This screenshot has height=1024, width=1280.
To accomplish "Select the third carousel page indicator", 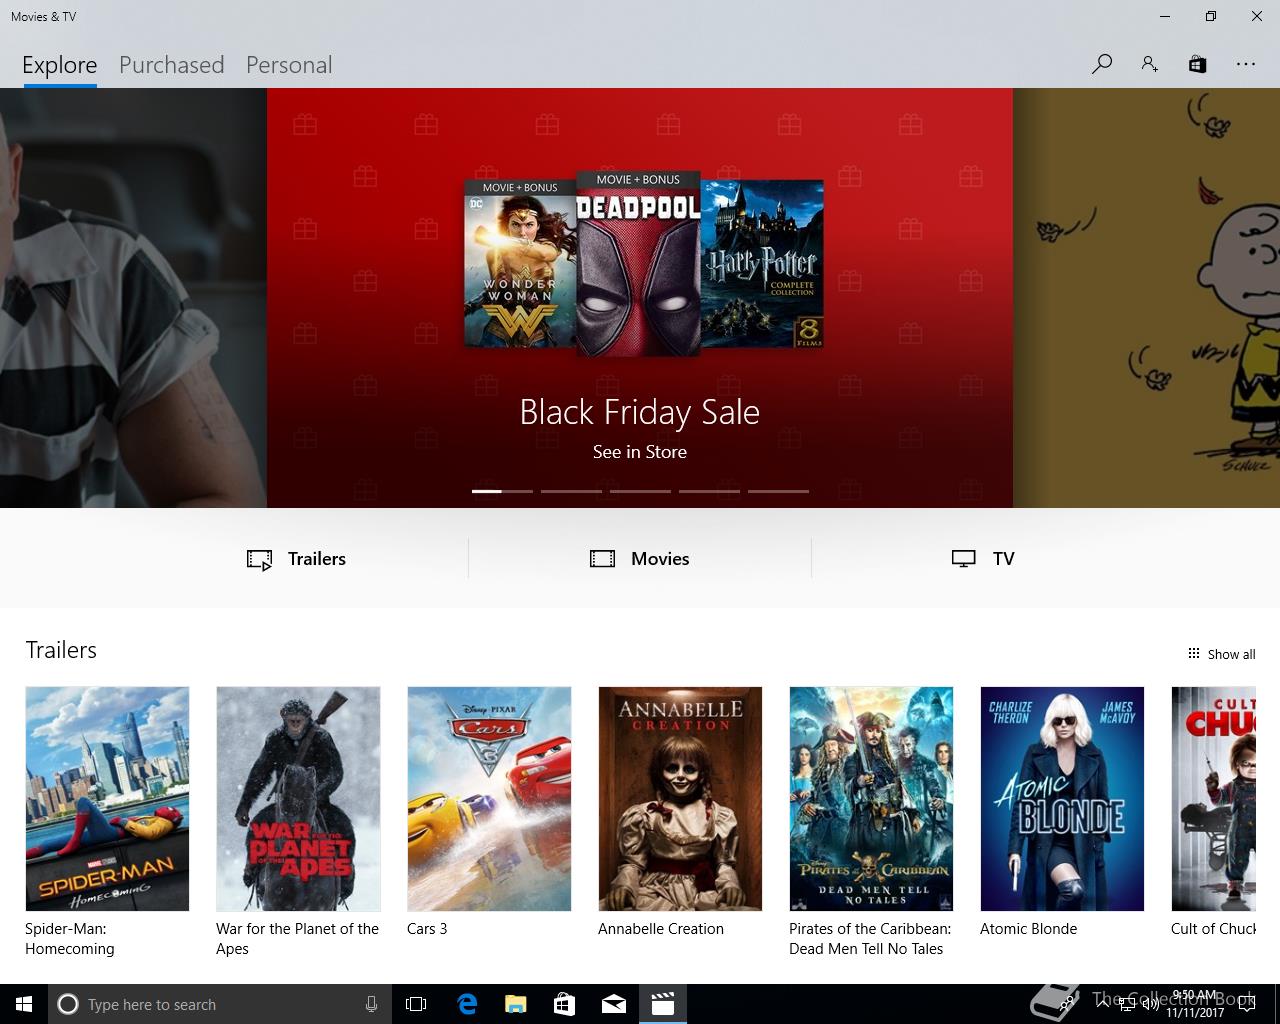I will (x=640, y=491).
